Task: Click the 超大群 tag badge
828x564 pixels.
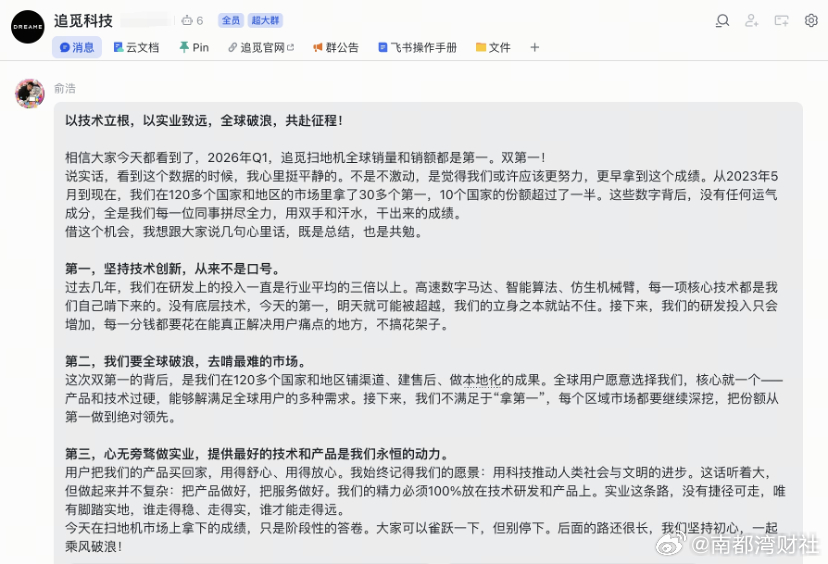Action: 265,21
